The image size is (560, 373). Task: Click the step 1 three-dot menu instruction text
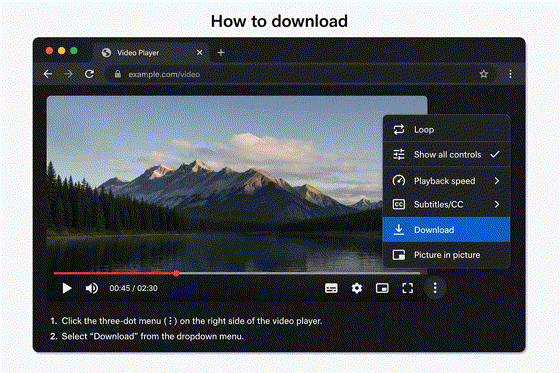tap(186, 321)
